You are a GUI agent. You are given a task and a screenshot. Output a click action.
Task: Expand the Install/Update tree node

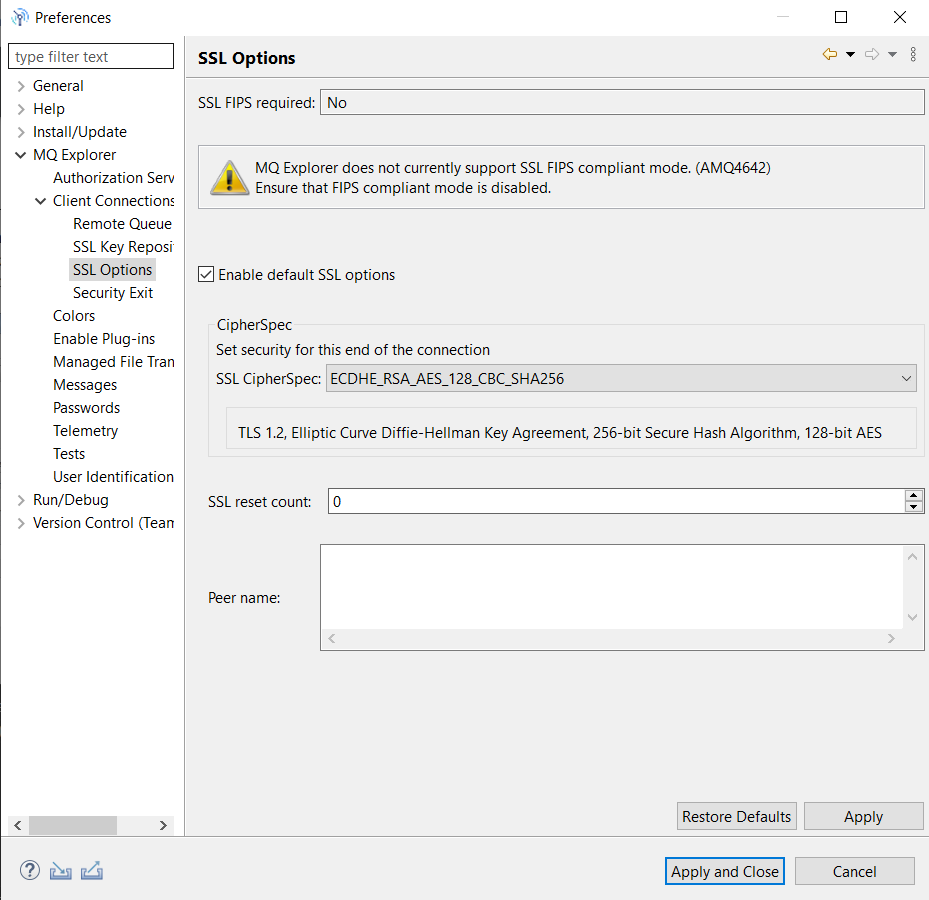[21, 132]
